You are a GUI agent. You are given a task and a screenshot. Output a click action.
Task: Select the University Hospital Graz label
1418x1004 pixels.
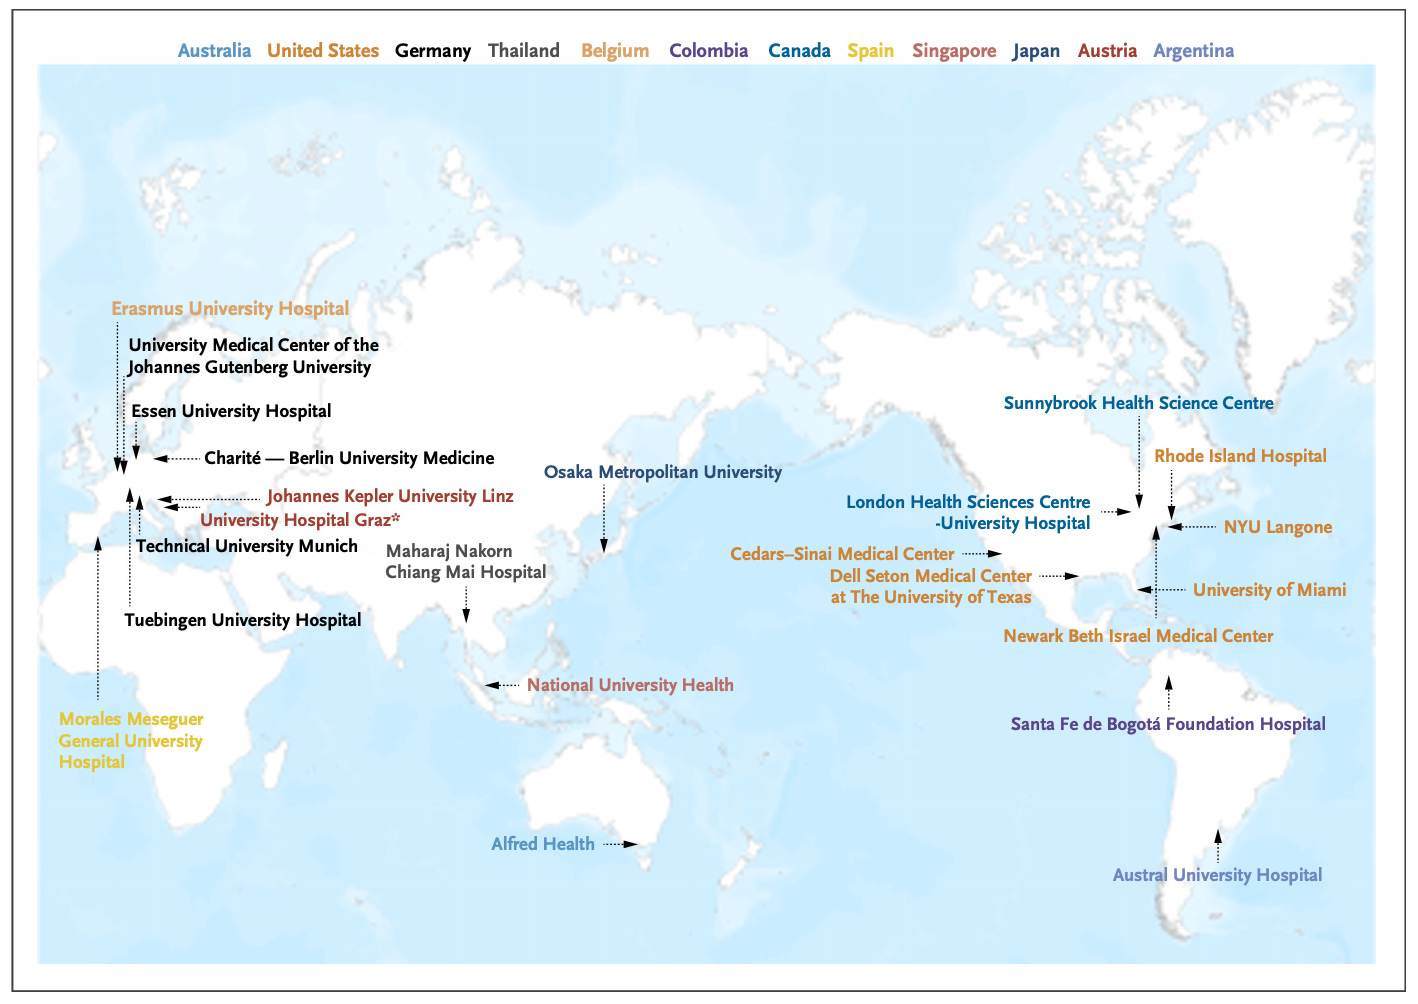pyautogui.click(x=300, y=520)
